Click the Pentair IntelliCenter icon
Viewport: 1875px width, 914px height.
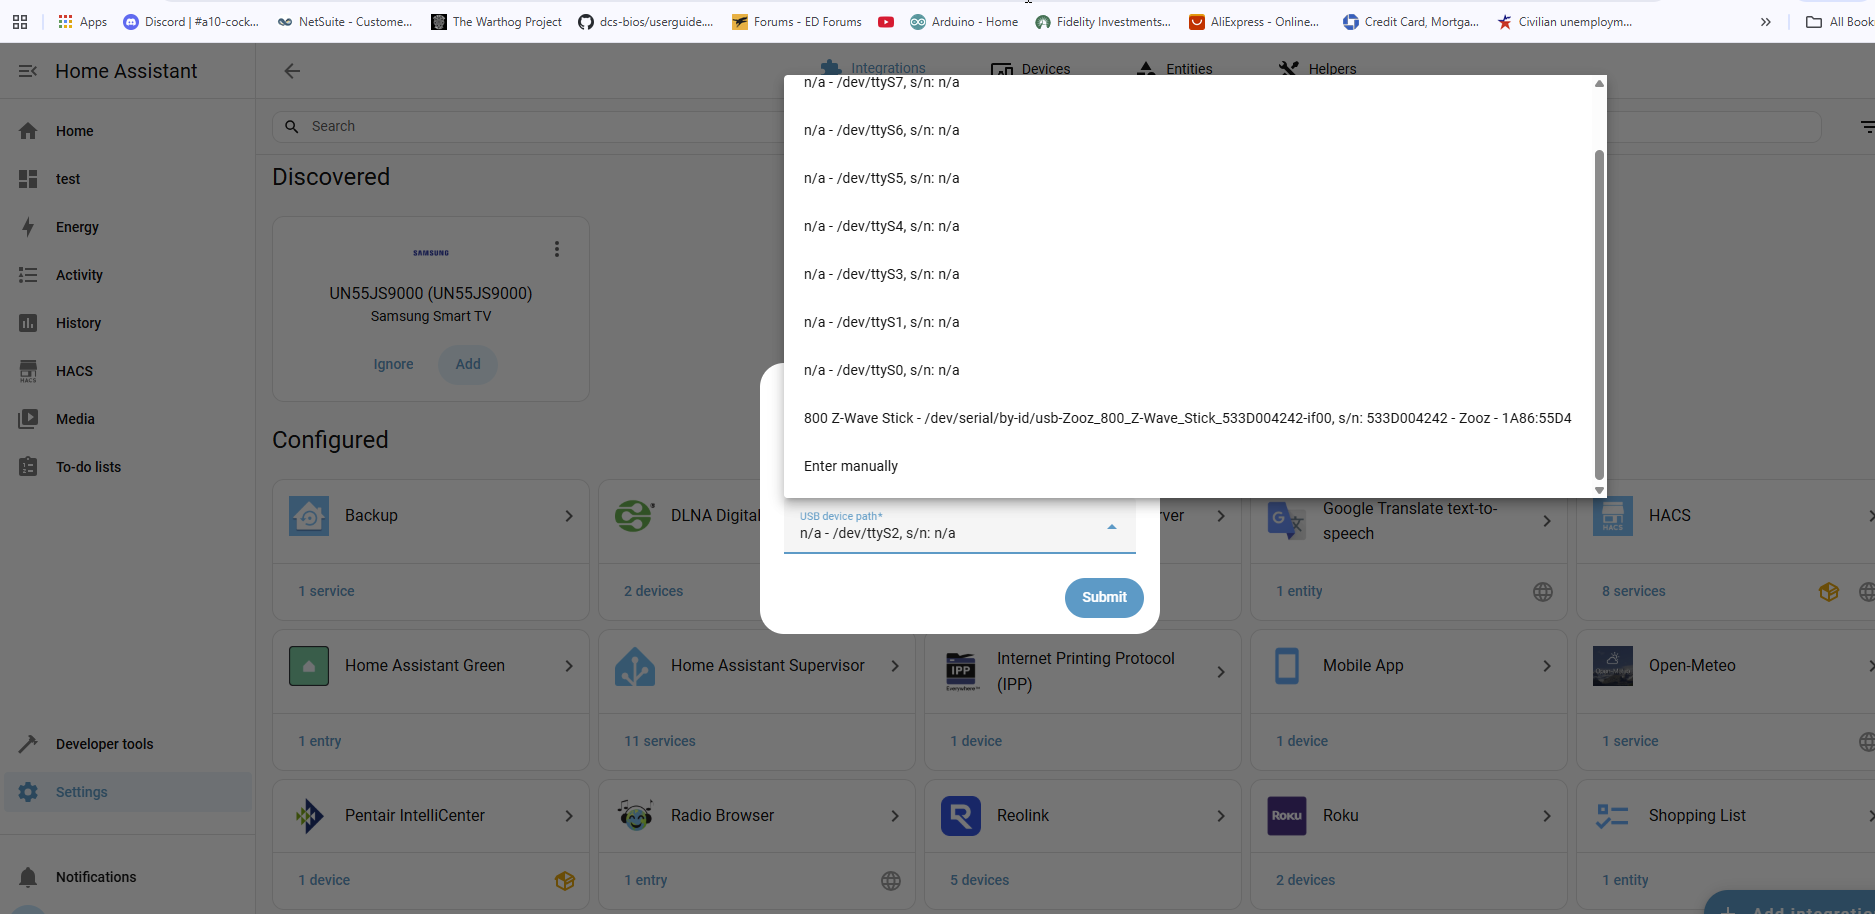[x=309, y=816]
